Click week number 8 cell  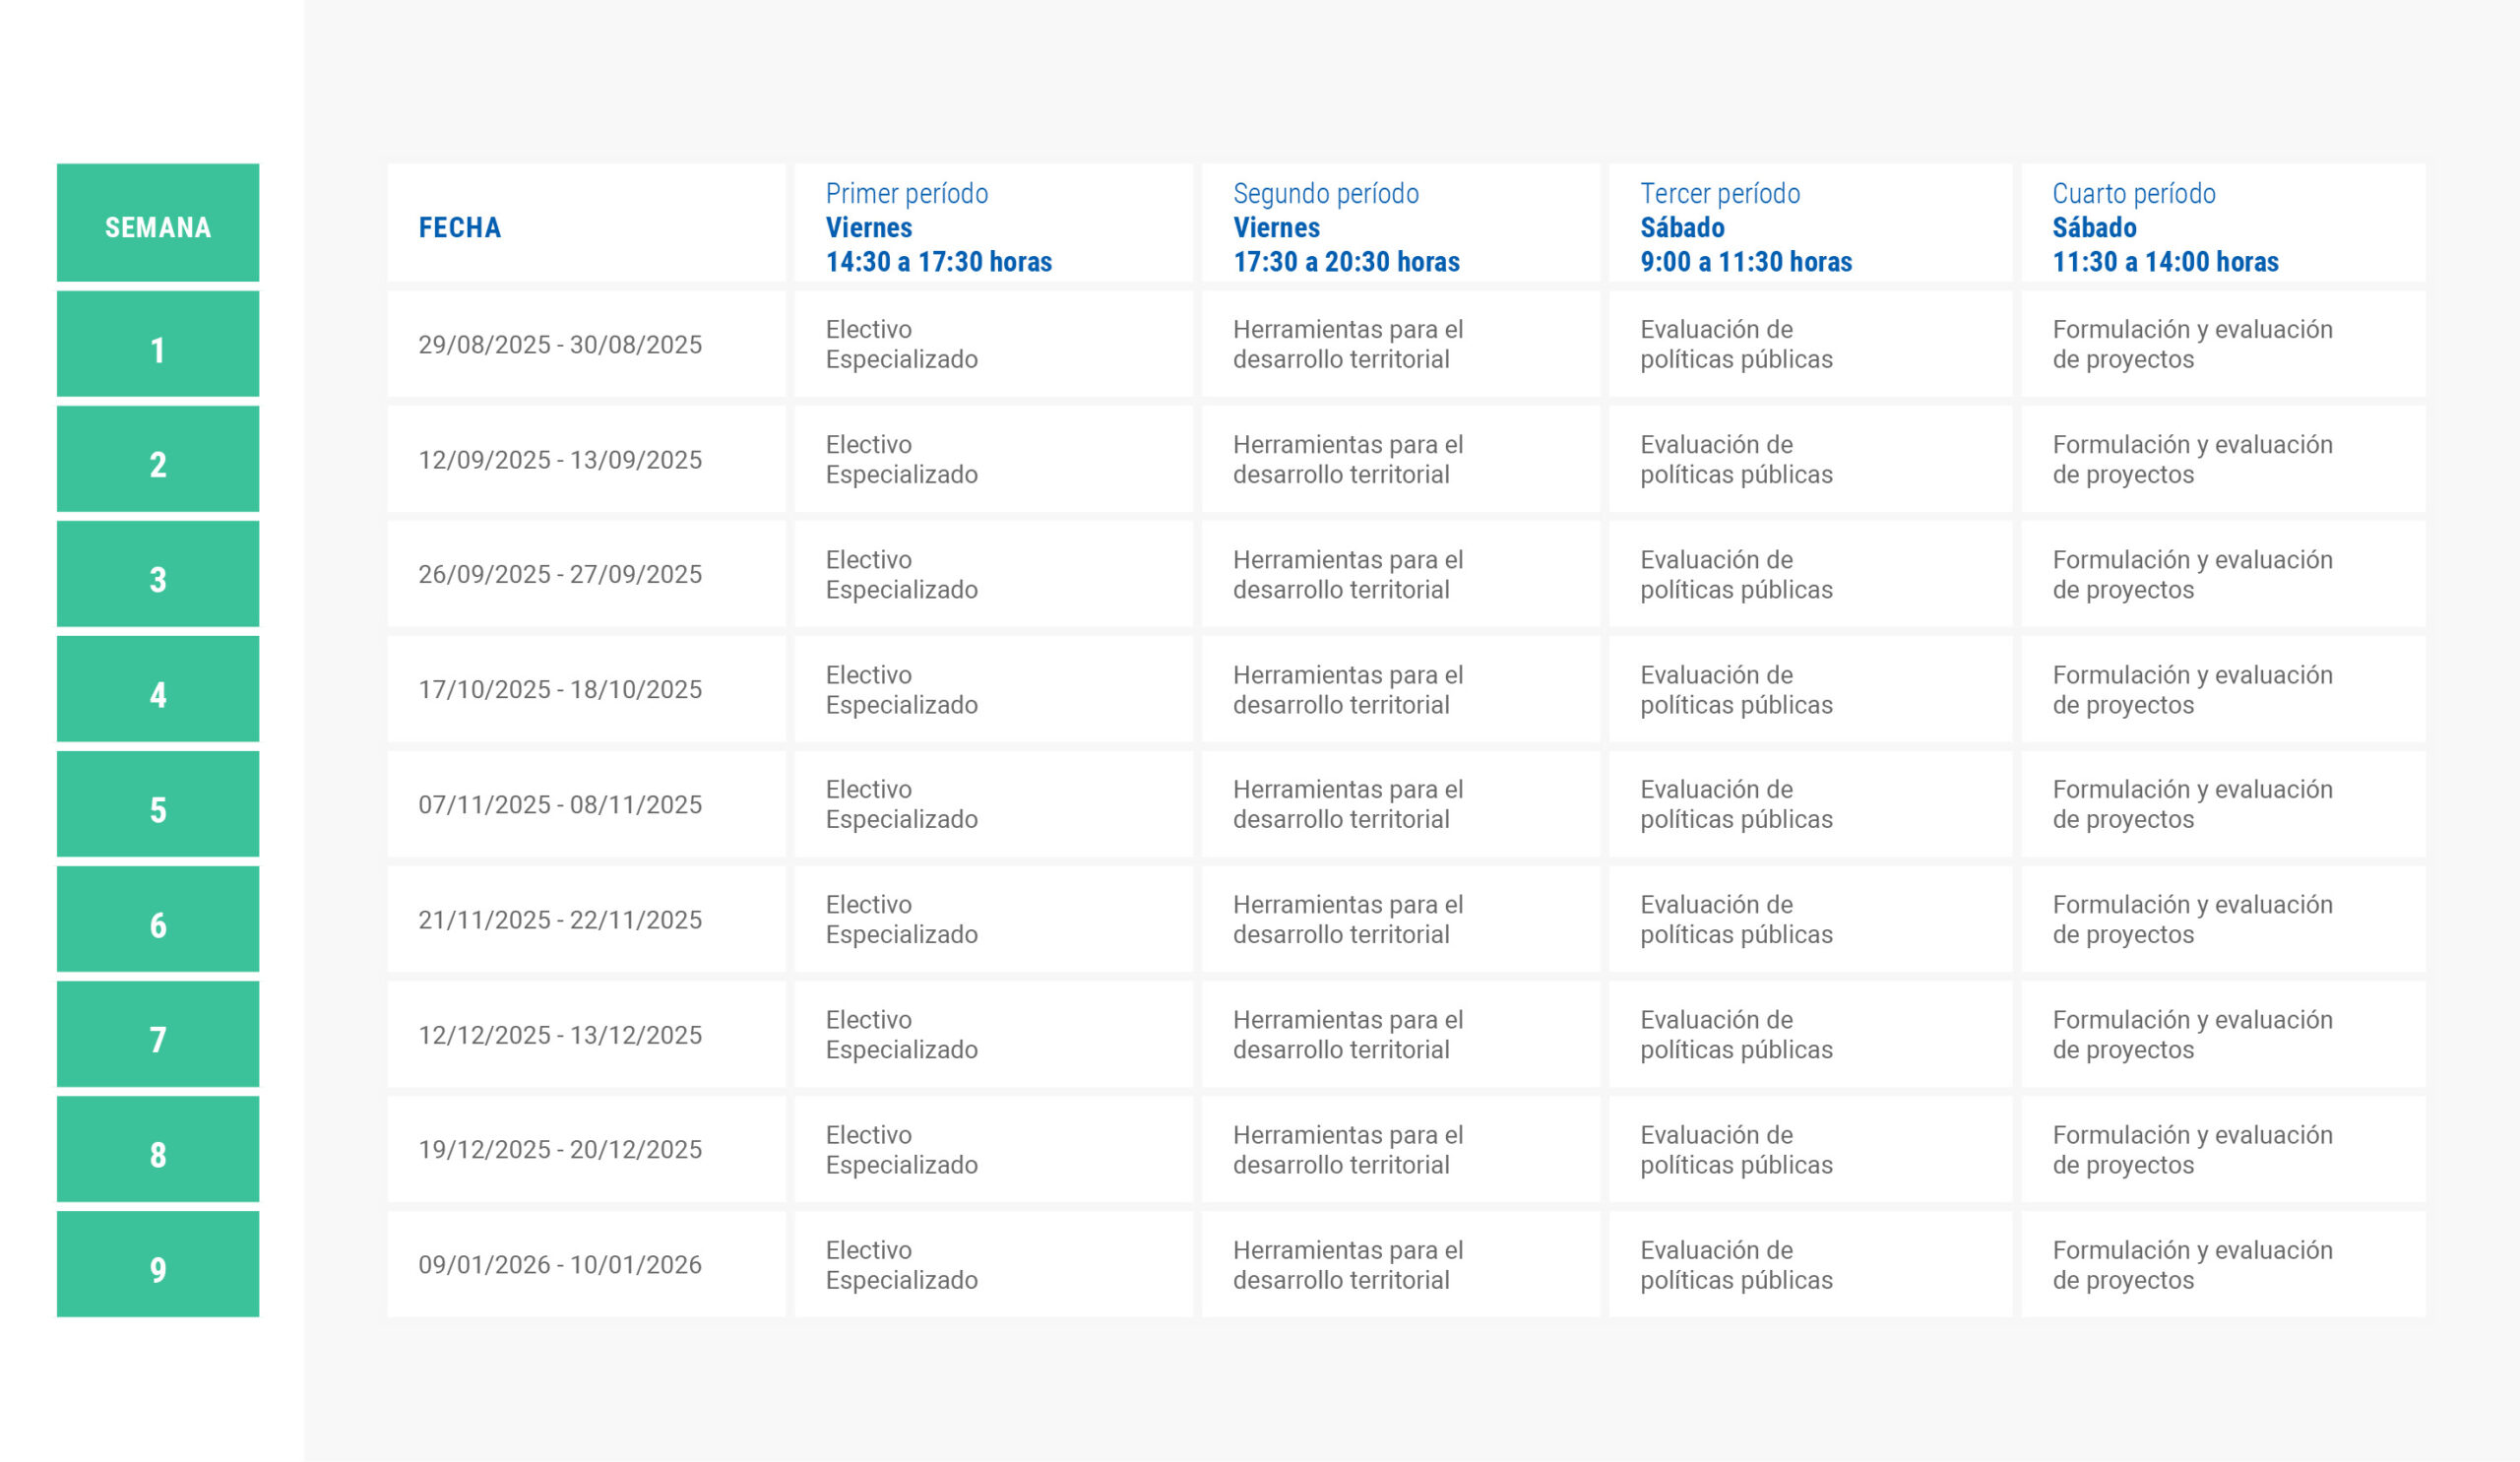tap(158, 1149)
